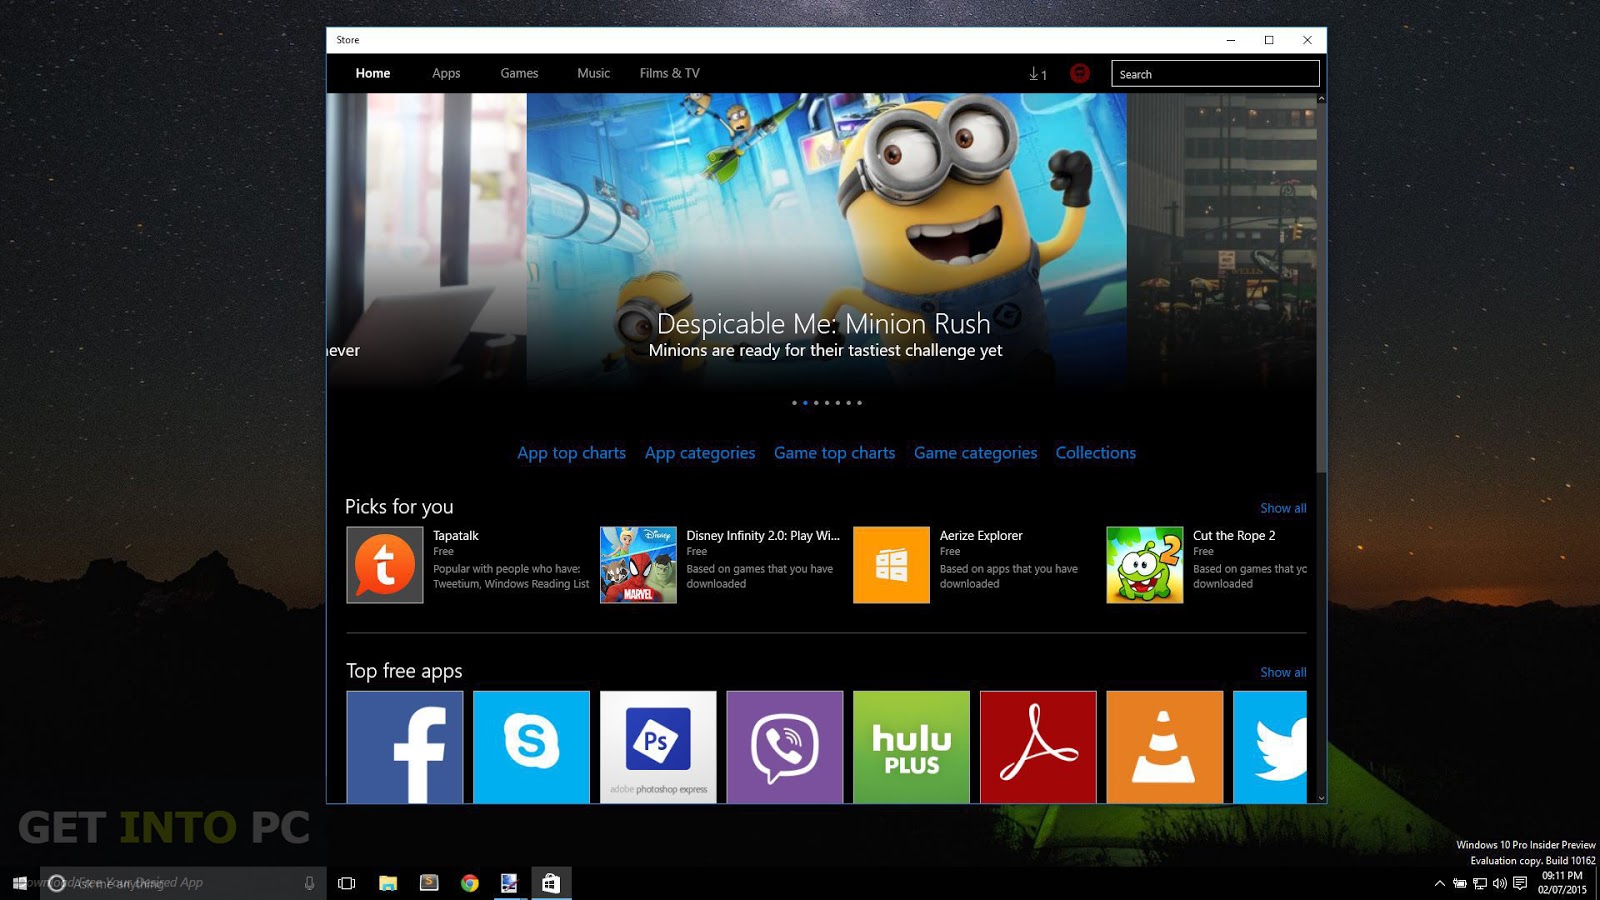Open the VLC media player tile

coord(1164,746)
